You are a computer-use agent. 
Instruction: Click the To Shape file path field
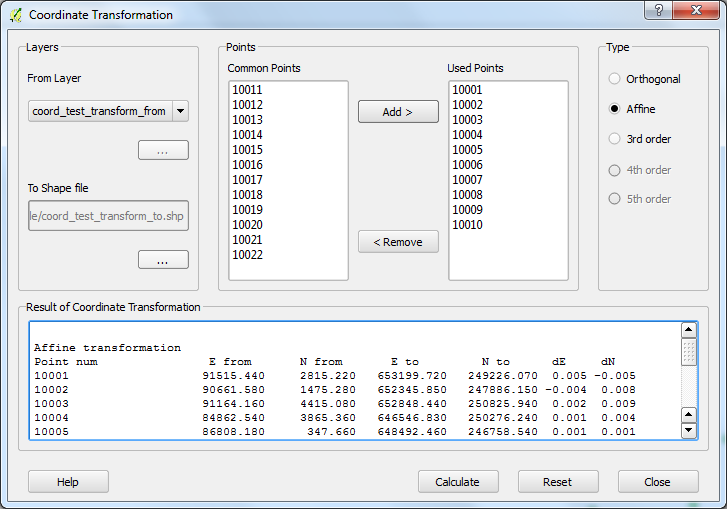108,216
